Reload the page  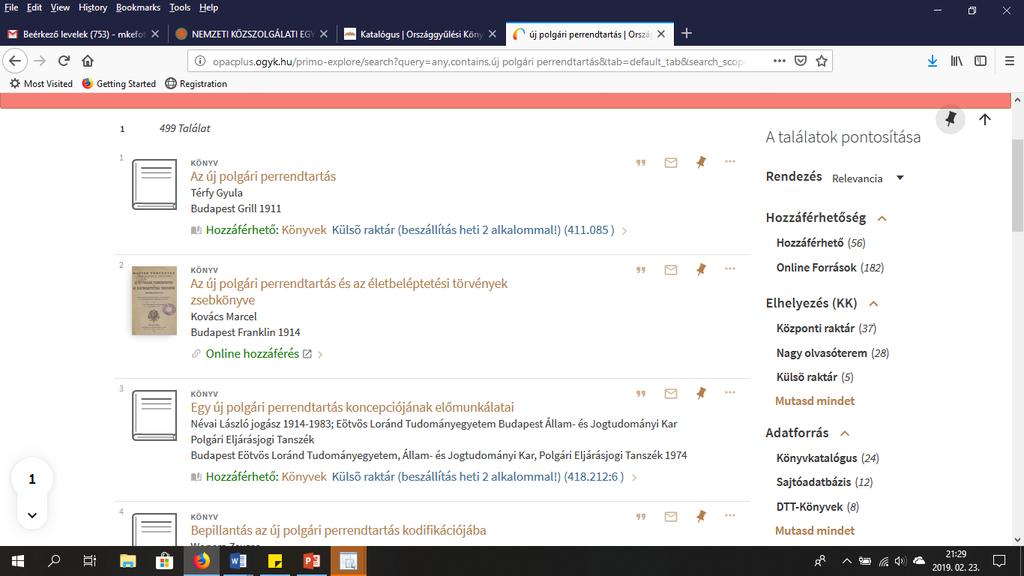point(63,61)
